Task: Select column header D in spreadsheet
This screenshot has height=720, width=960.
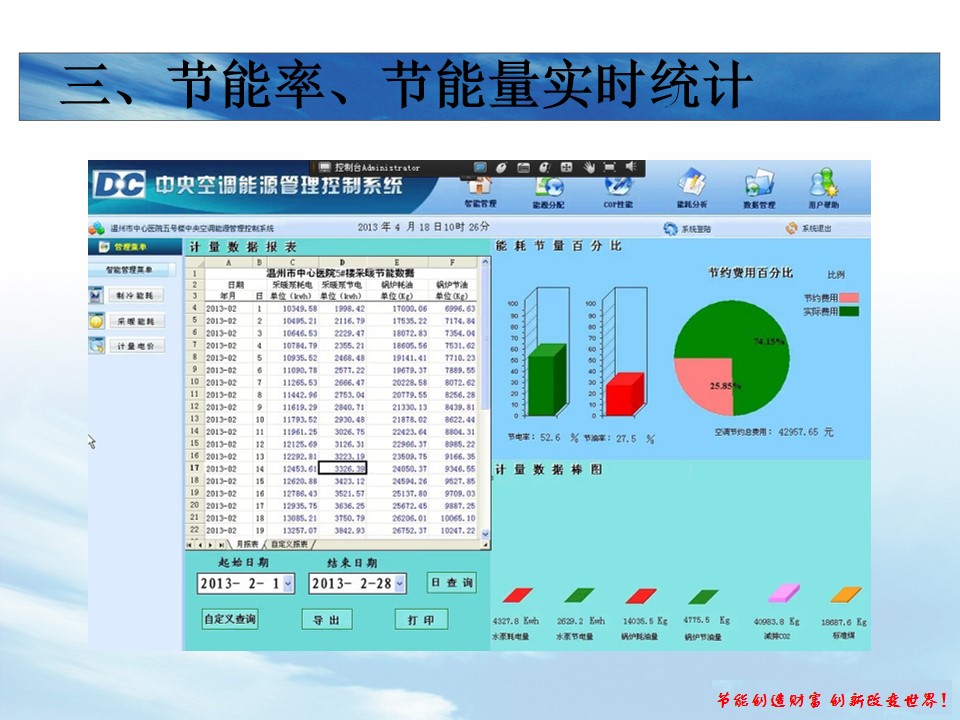Action: click(342, 263)
